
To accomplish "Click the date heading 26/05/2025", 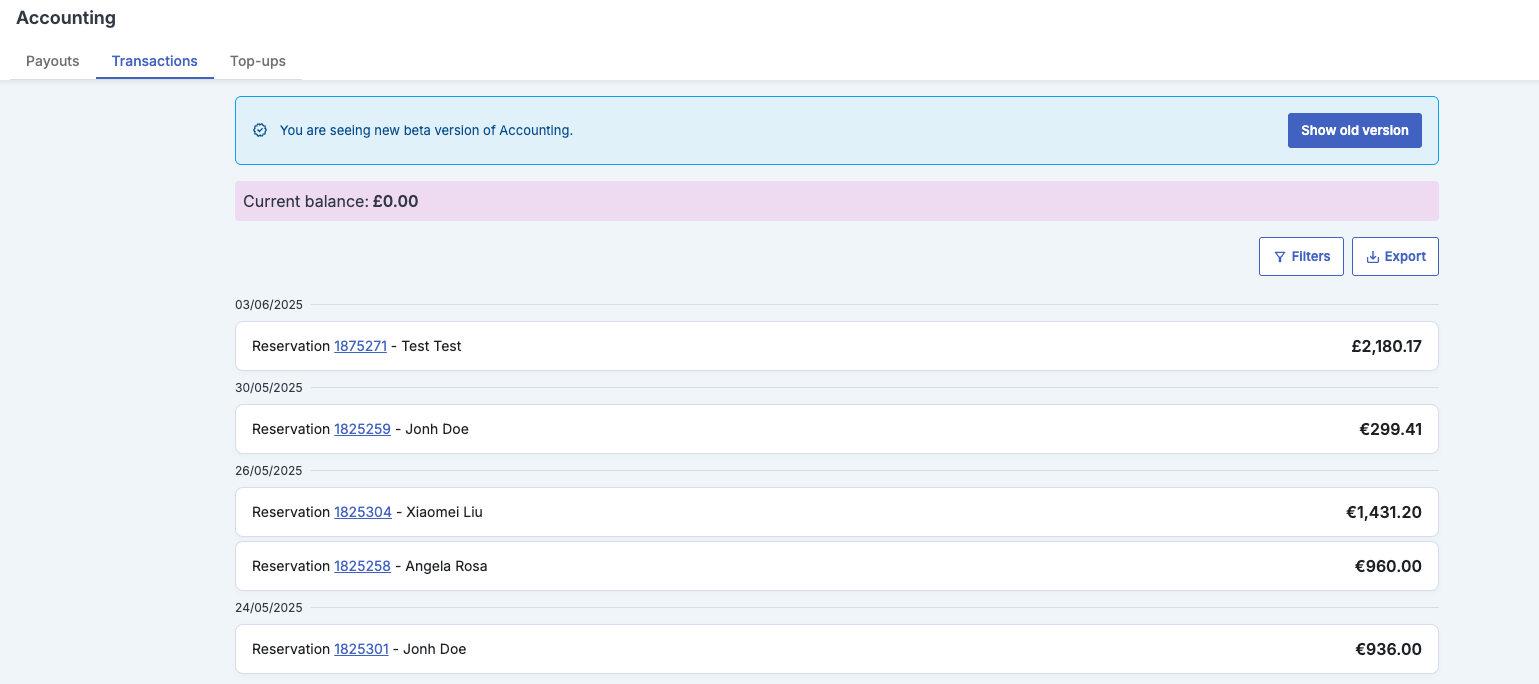I will pyautogui.click(x=269, y=471).
